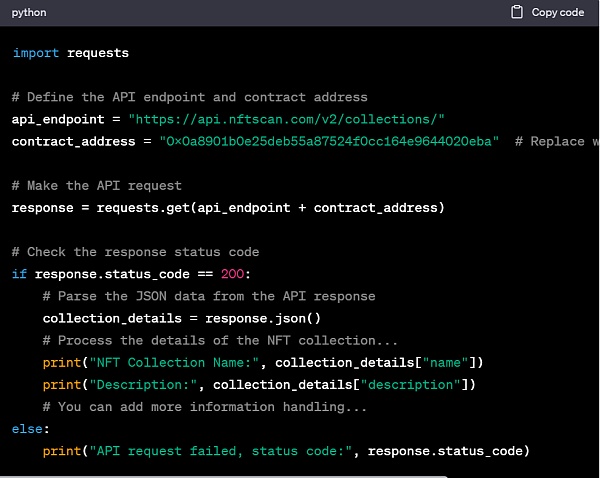The image size is (600, 478).
Task: Click the 'else:' keyword line
Action: (31, 429)
